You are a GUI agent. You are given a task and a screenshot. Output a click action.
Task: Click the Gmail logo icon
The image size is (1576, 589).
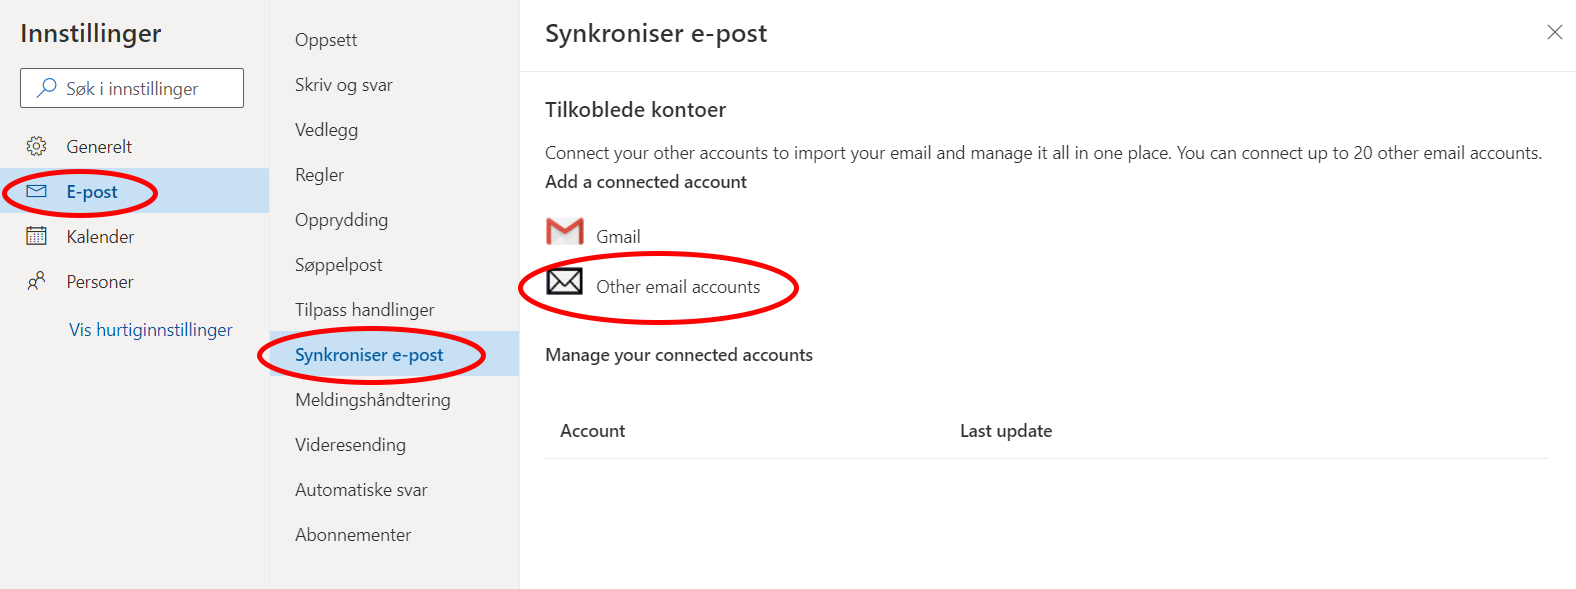pos(565,232)
